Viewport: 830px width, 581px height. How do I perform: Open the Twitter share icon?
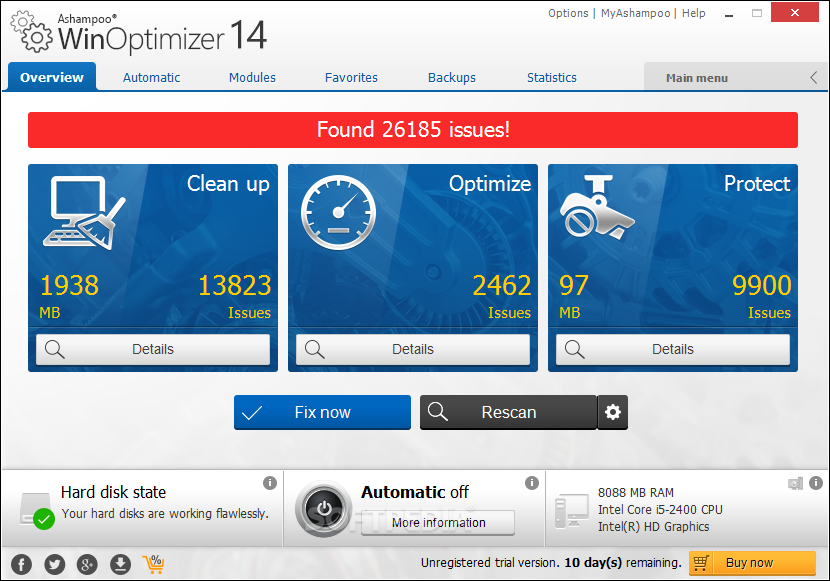55,565
